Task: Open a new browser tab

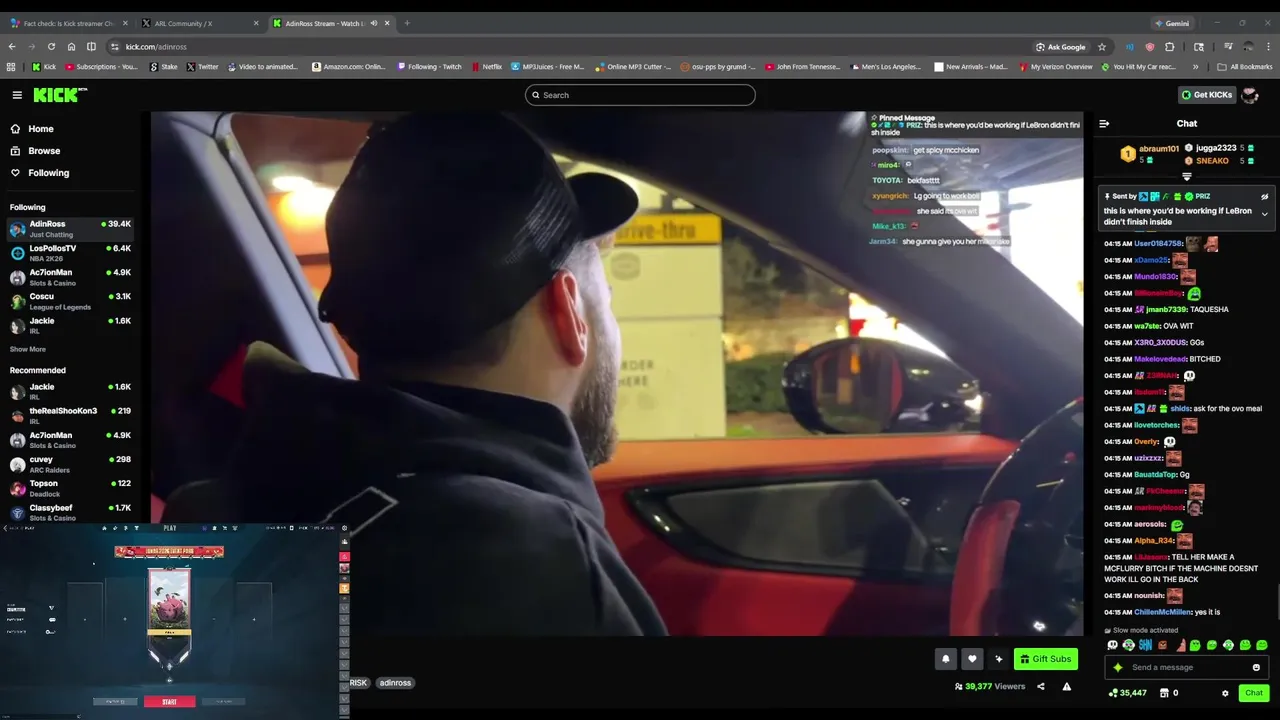Action: pos(407,23)
